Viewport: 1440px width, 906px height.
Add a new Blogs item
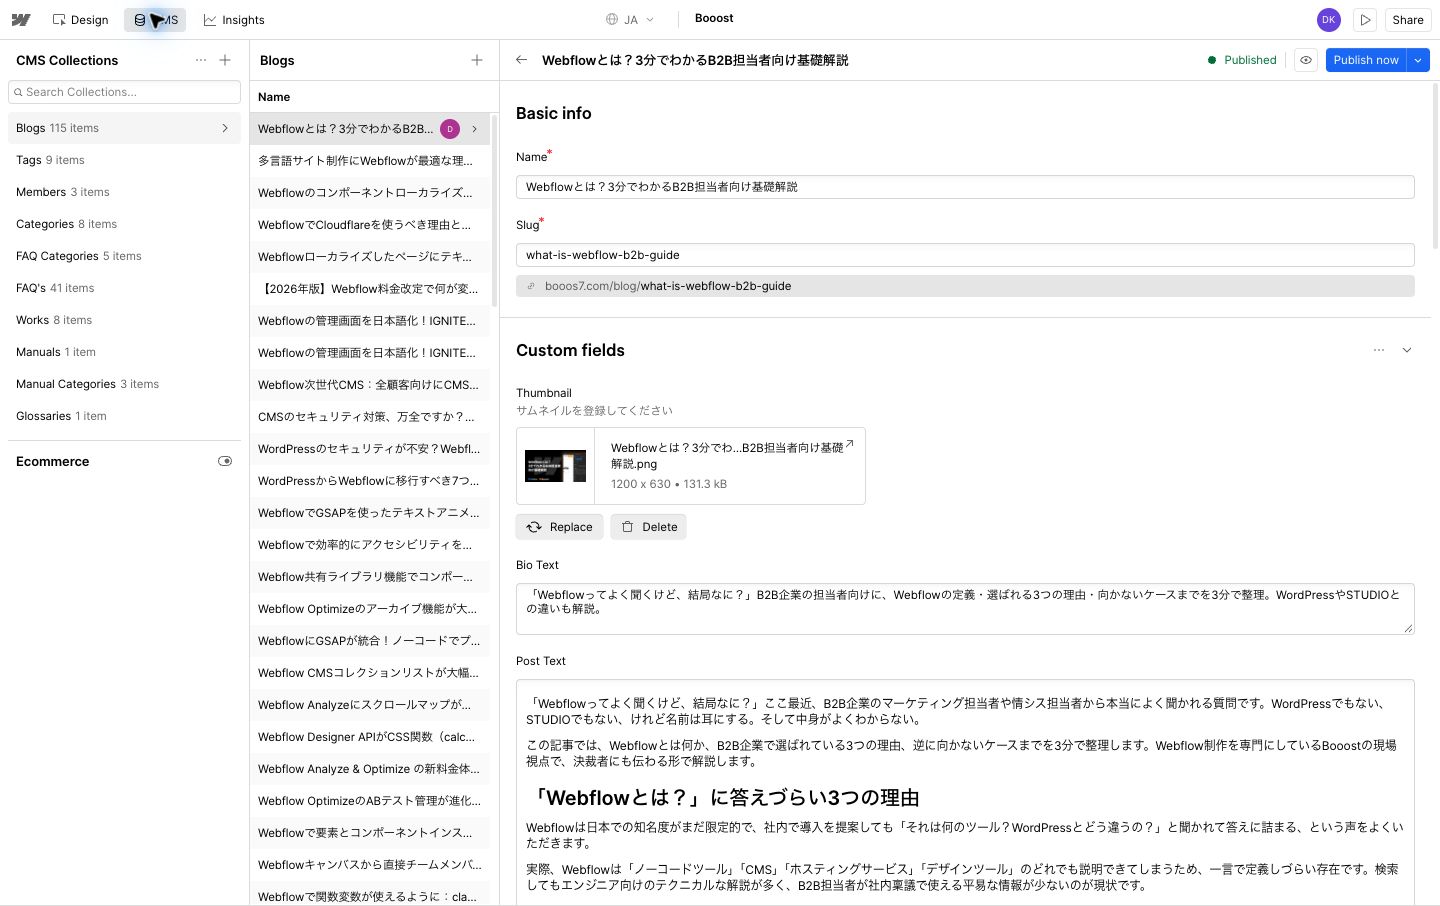[x=477, y=60]
